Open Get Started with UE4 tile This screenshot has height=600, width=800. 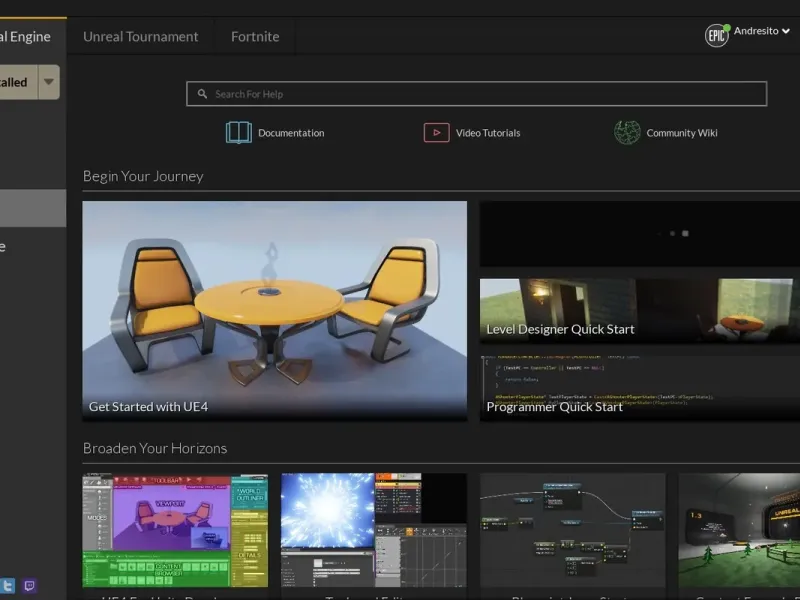(x=274, y=311)
